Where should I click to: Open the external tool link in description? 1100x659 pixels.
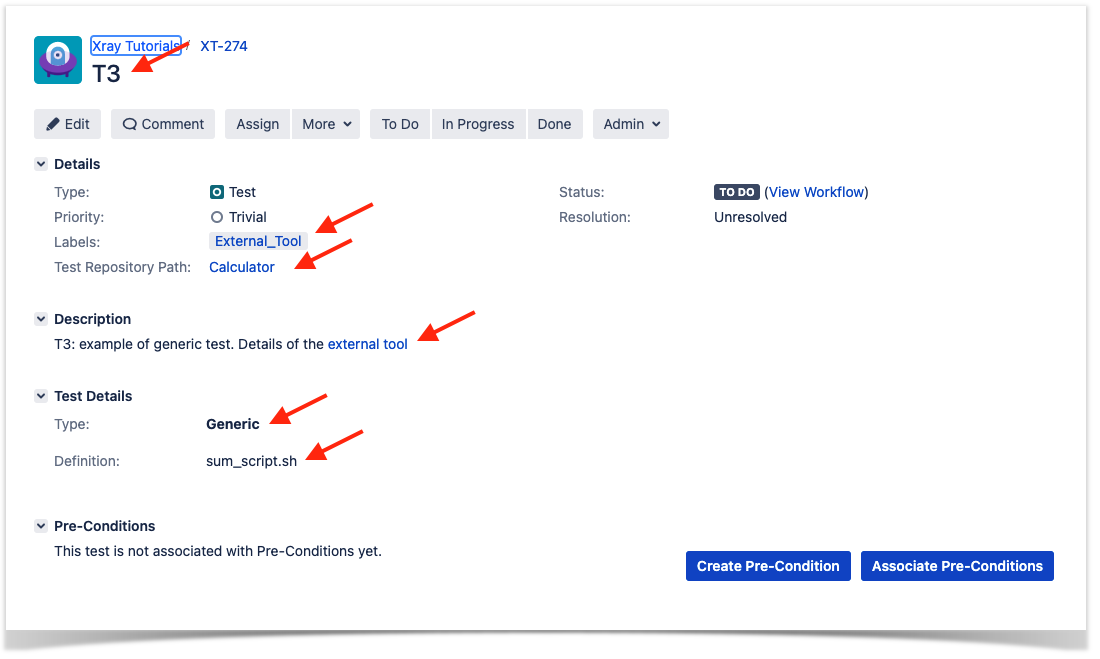click(x=368, y=345)
